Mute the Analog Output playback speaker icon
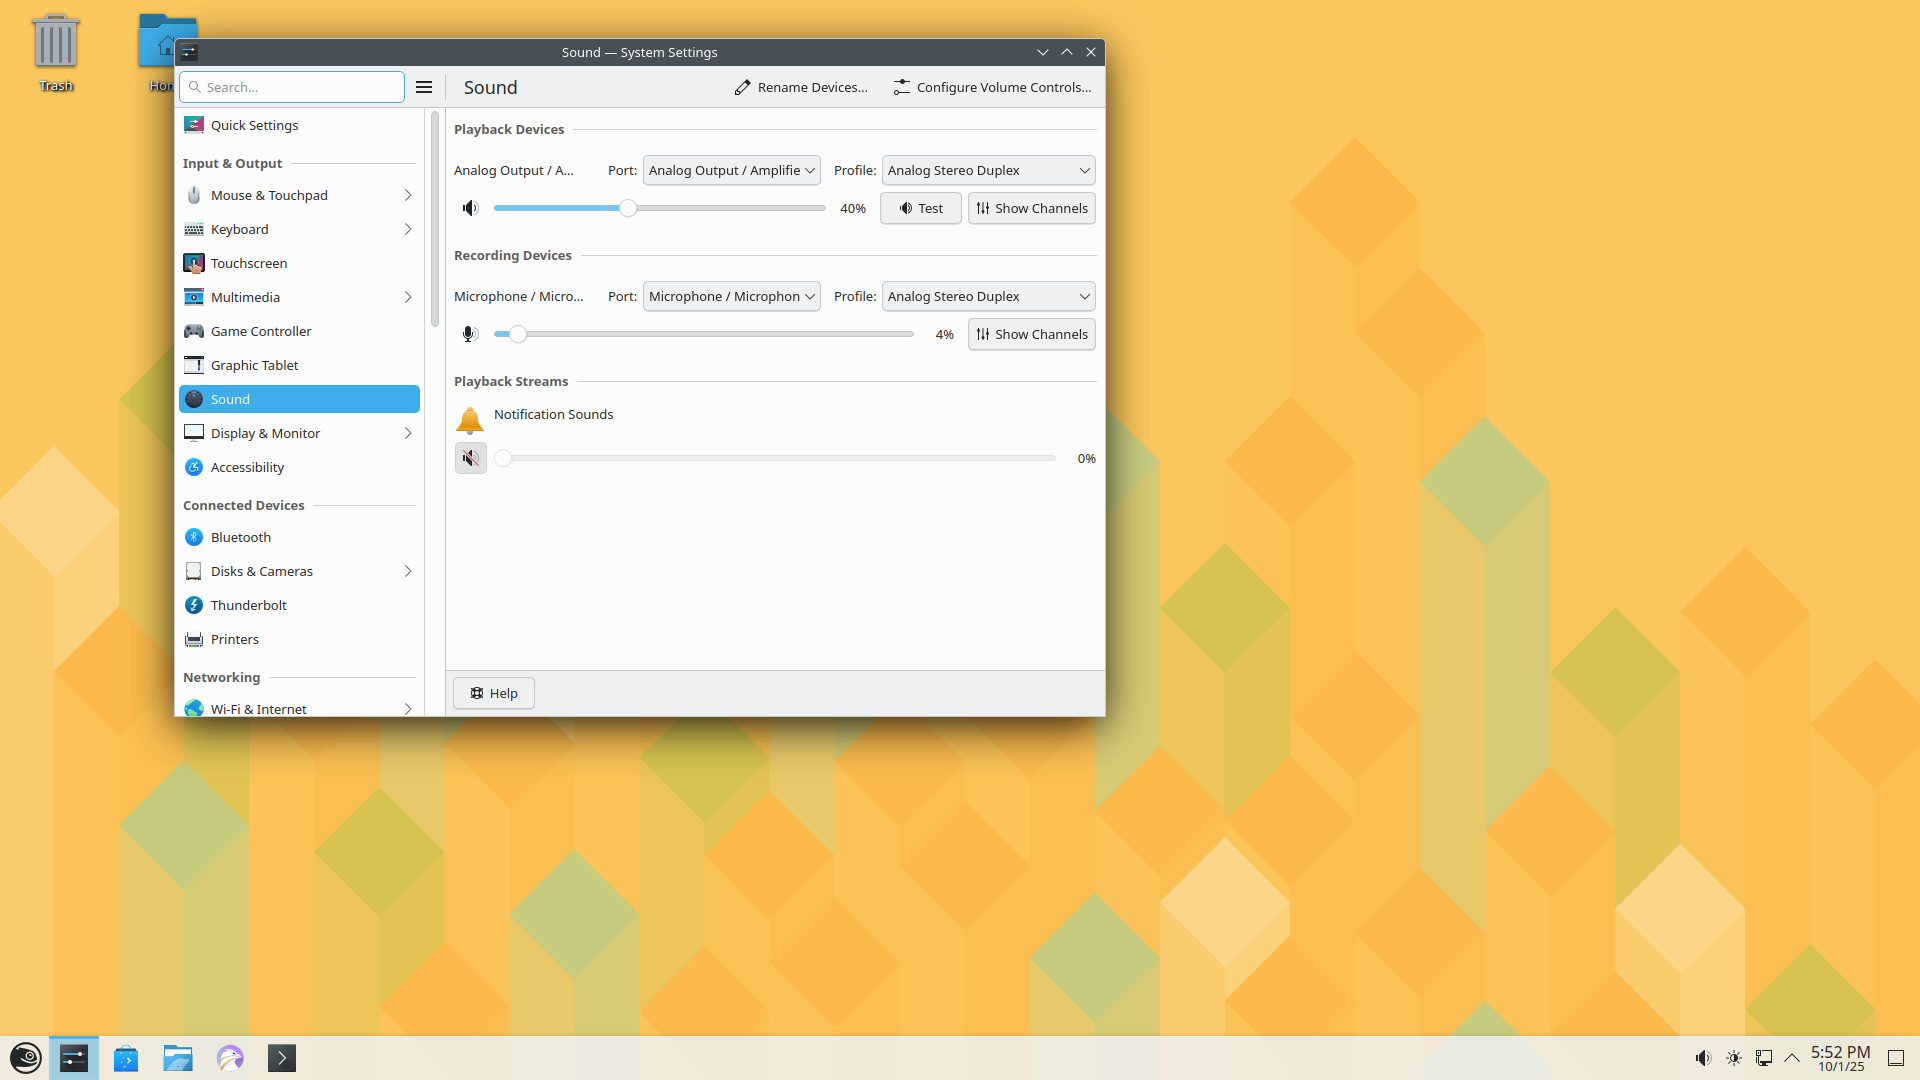The height and width of the screenshot is (1080, 1920). pos(470,208)
